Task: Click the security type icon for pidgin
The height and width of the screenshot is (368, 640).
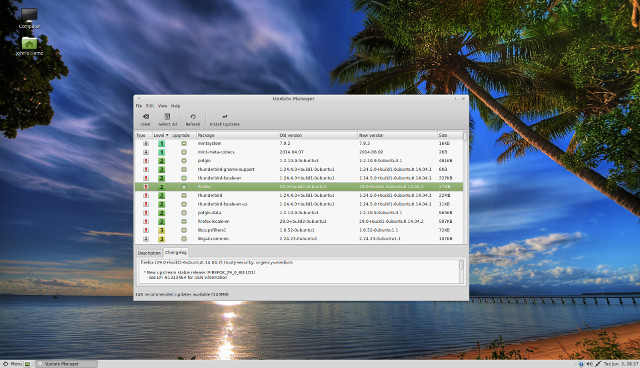Action: click(146, 161)
